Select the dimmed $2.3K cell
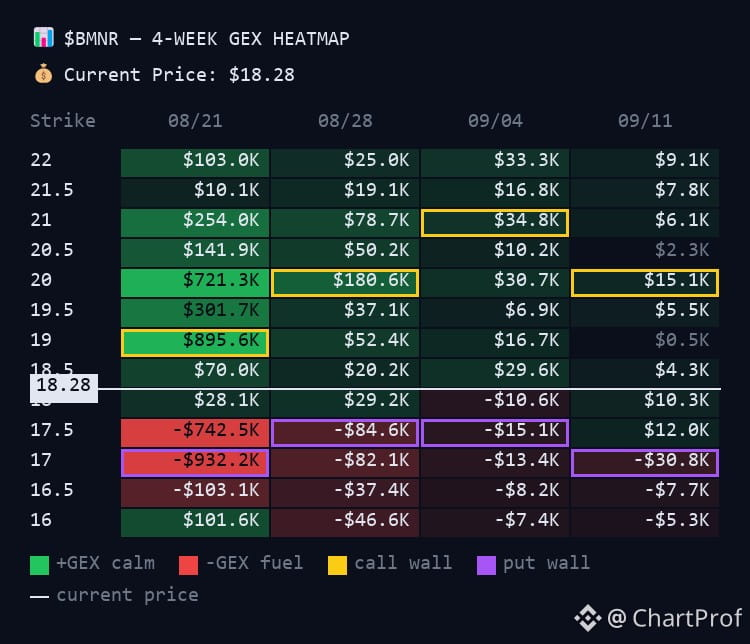The height and width of the screenshot is (644, 750). 645,253
